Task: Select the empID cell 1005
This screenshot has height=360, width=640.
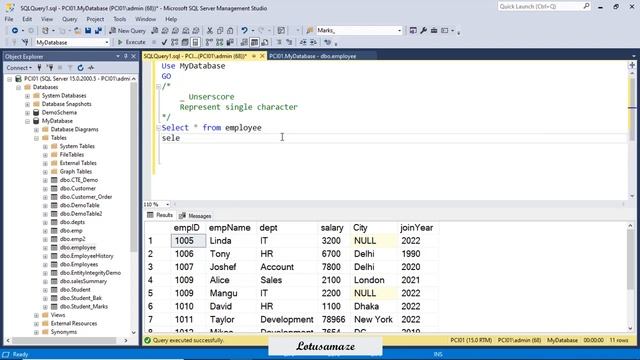Action: click(x=189, y=241)
